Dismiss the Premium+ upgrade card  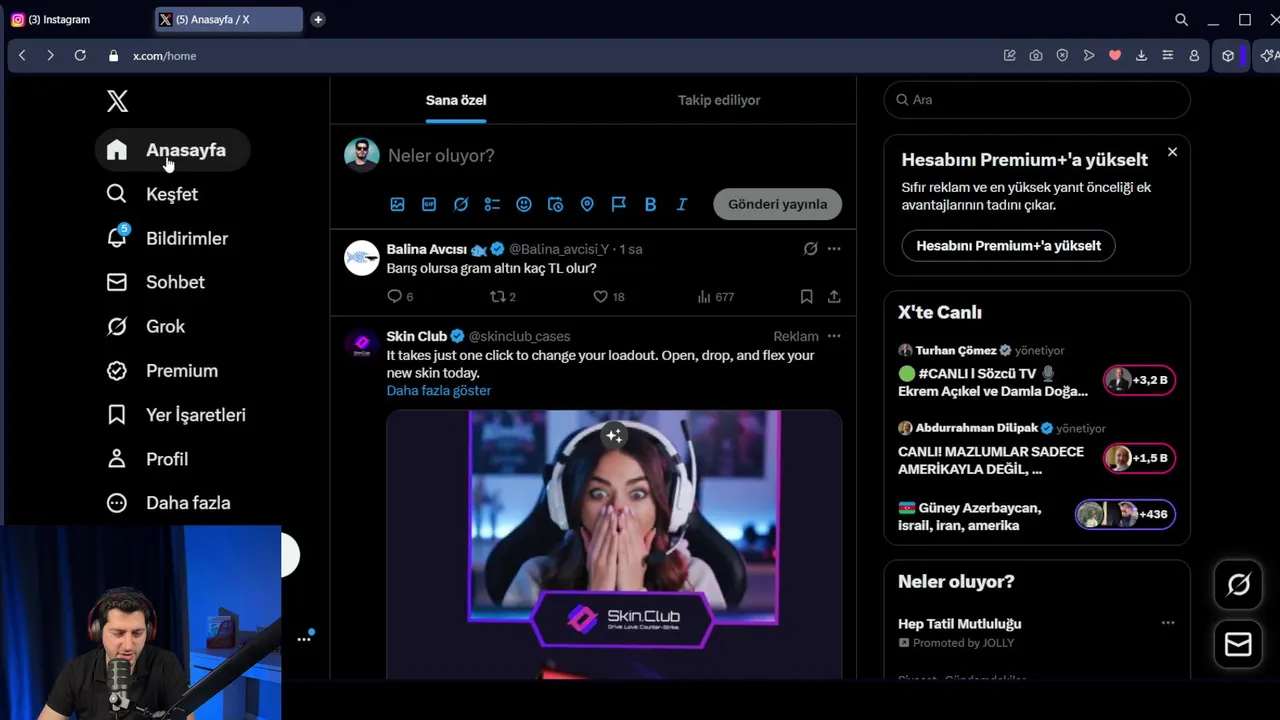[x=1172, y=152]
